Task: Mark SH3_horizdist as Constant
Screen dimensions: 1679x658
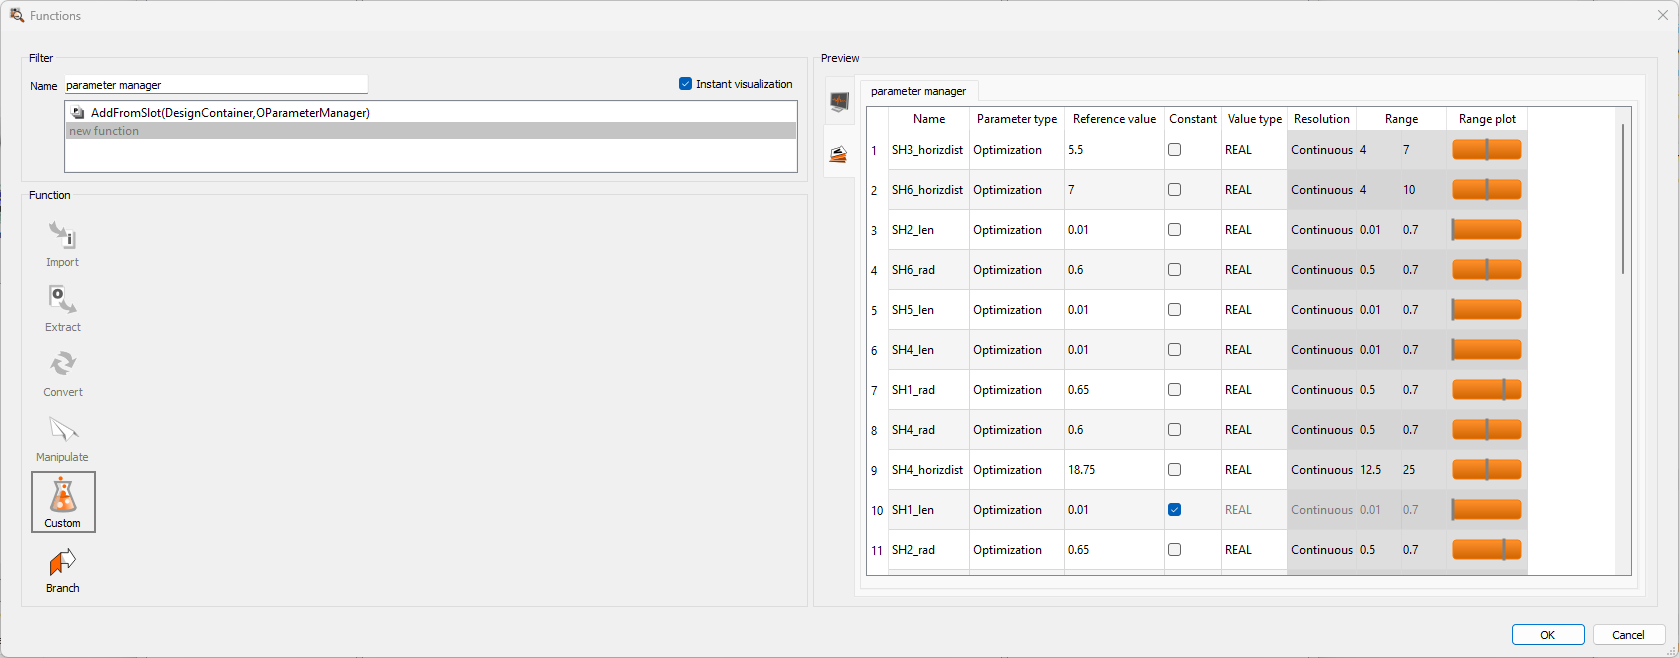Action: (1174, 150)
